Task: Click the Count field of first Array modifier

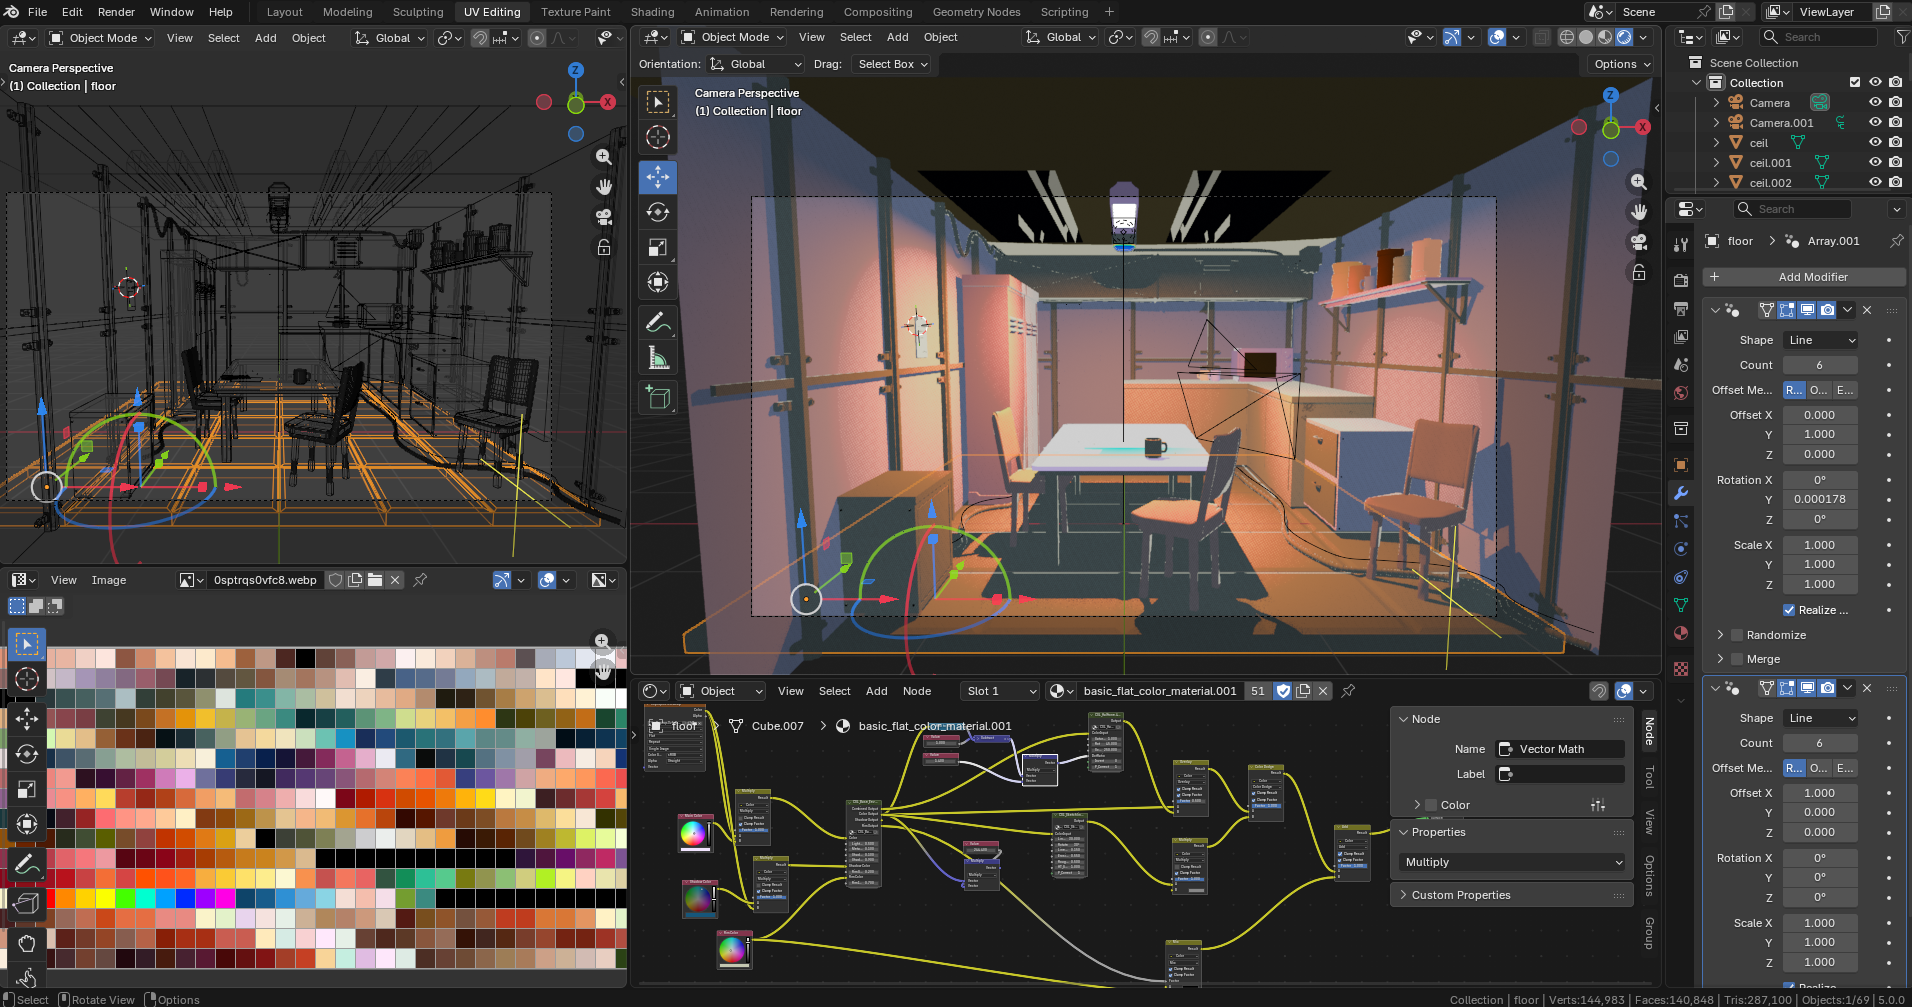Action: (x=1821, y=365)
